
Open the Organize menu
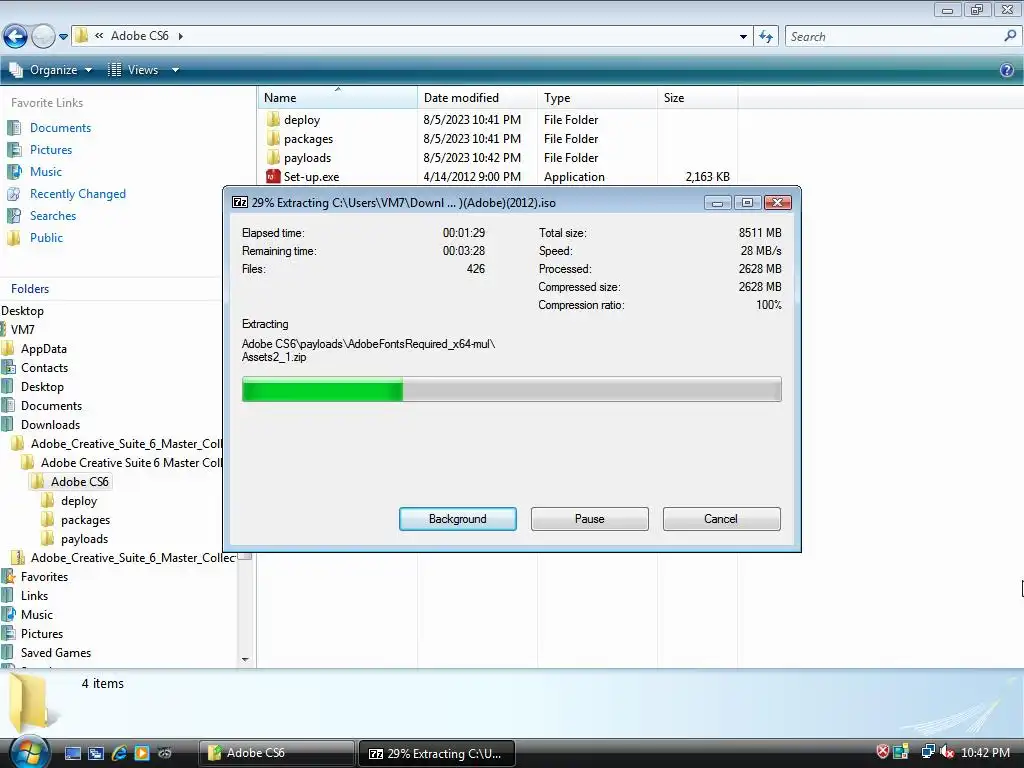coord(51,70)
